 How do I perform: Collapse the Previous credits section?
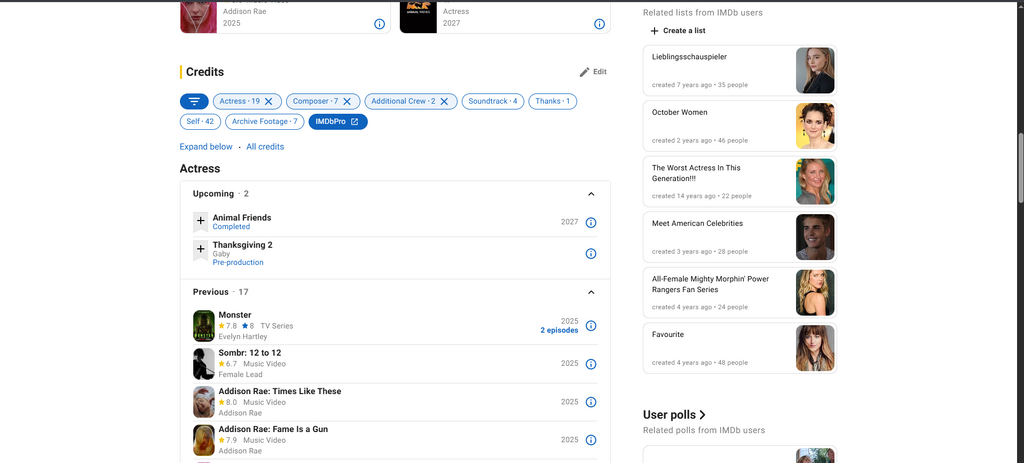pyautogui.click(x=591, y=292)
